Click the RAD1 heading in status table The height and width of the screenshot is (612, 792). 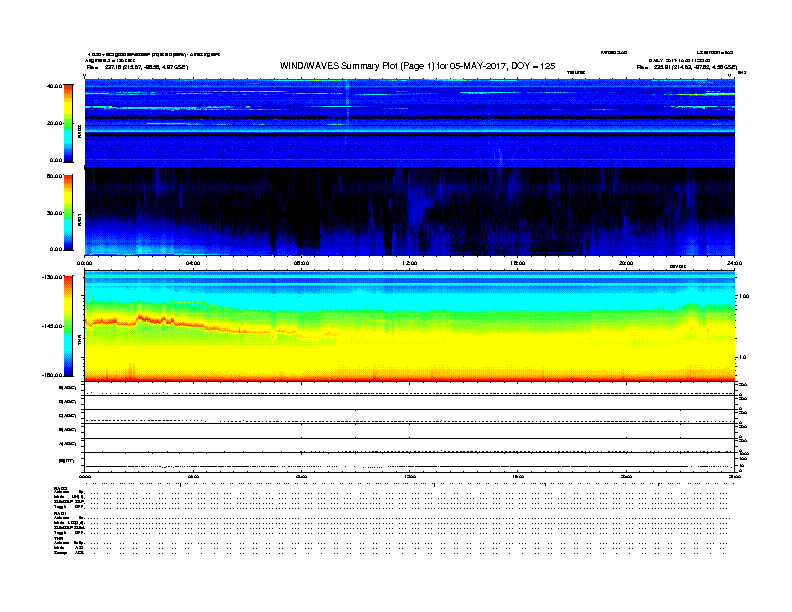pos(60,514)
